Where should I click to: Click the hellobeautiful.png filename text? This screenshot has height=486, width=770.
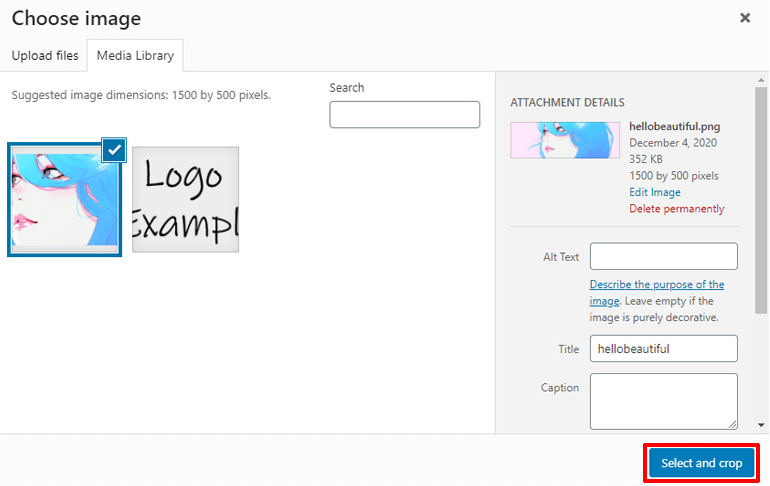[x=674, y=127]
